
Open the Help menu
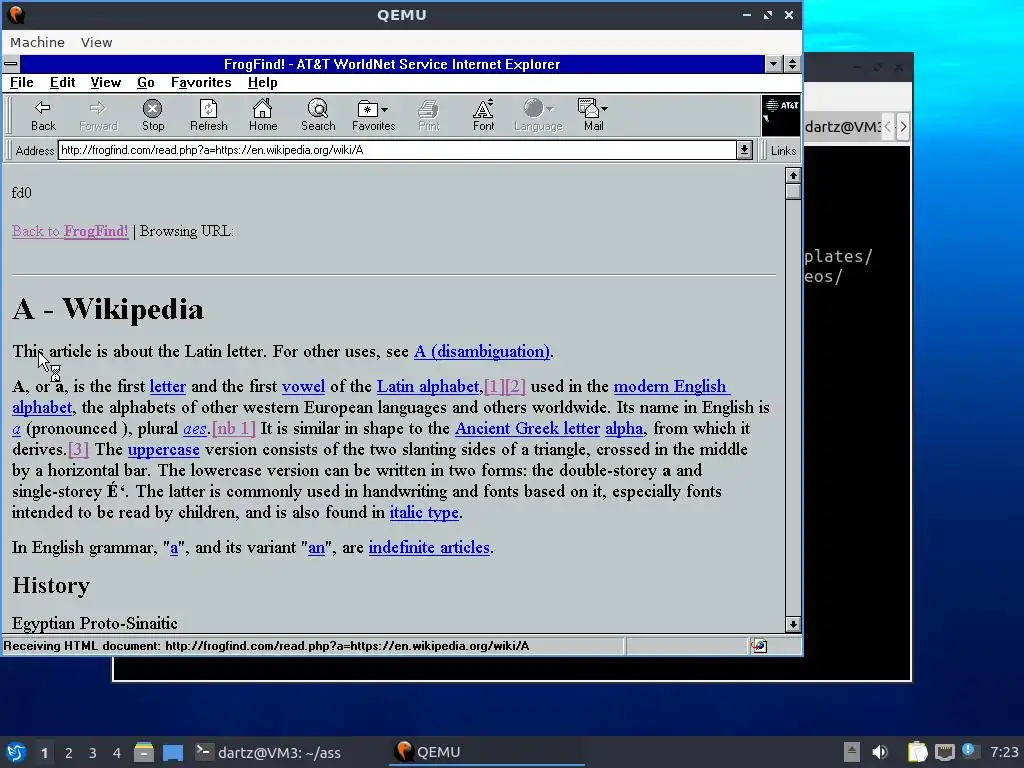(x=263, y=82)
